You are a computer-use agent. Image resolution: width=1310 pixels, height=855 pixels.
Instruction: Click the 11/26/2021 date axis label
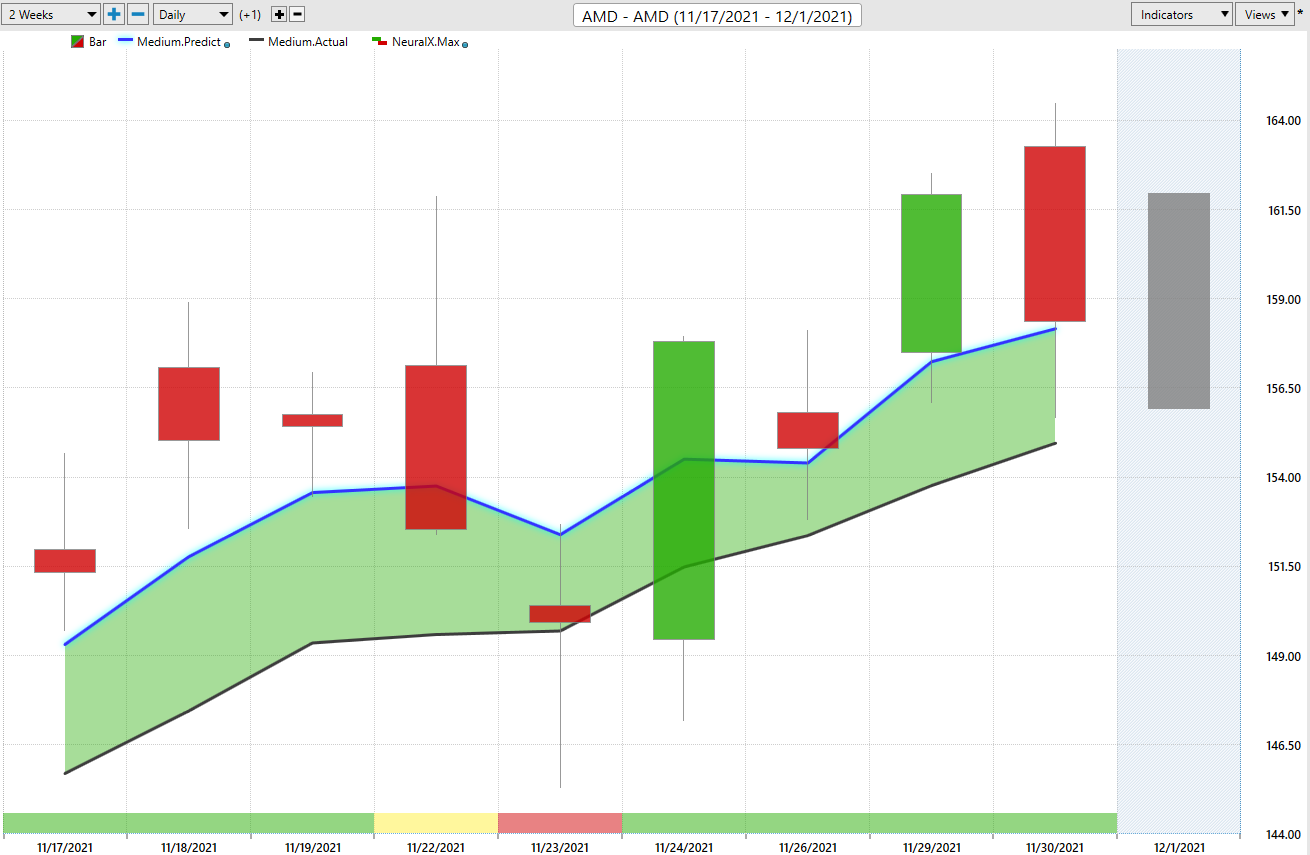click(808, 847)
